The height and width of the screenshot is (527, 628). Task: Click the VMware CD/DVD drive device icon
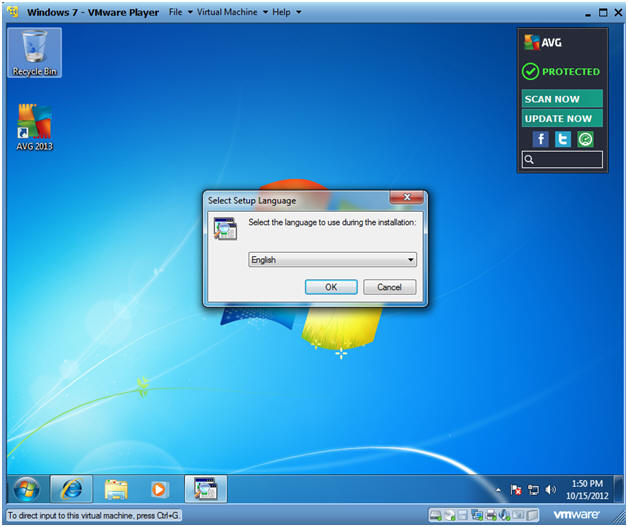[450, 515]
